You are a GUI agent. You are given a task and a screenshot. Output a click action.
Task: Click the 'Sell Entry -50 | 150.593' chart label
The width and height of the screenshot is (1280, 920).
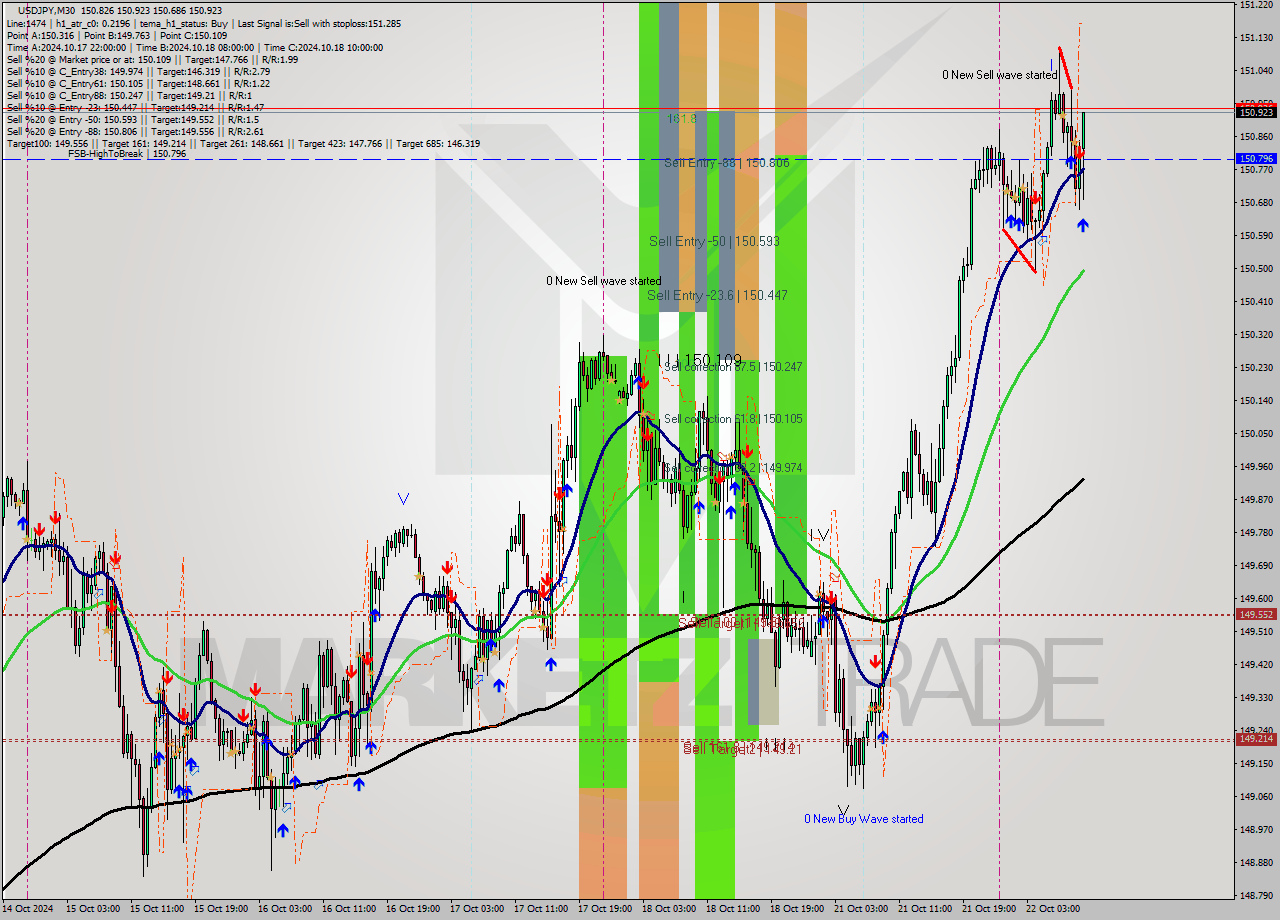pos(714,241)
